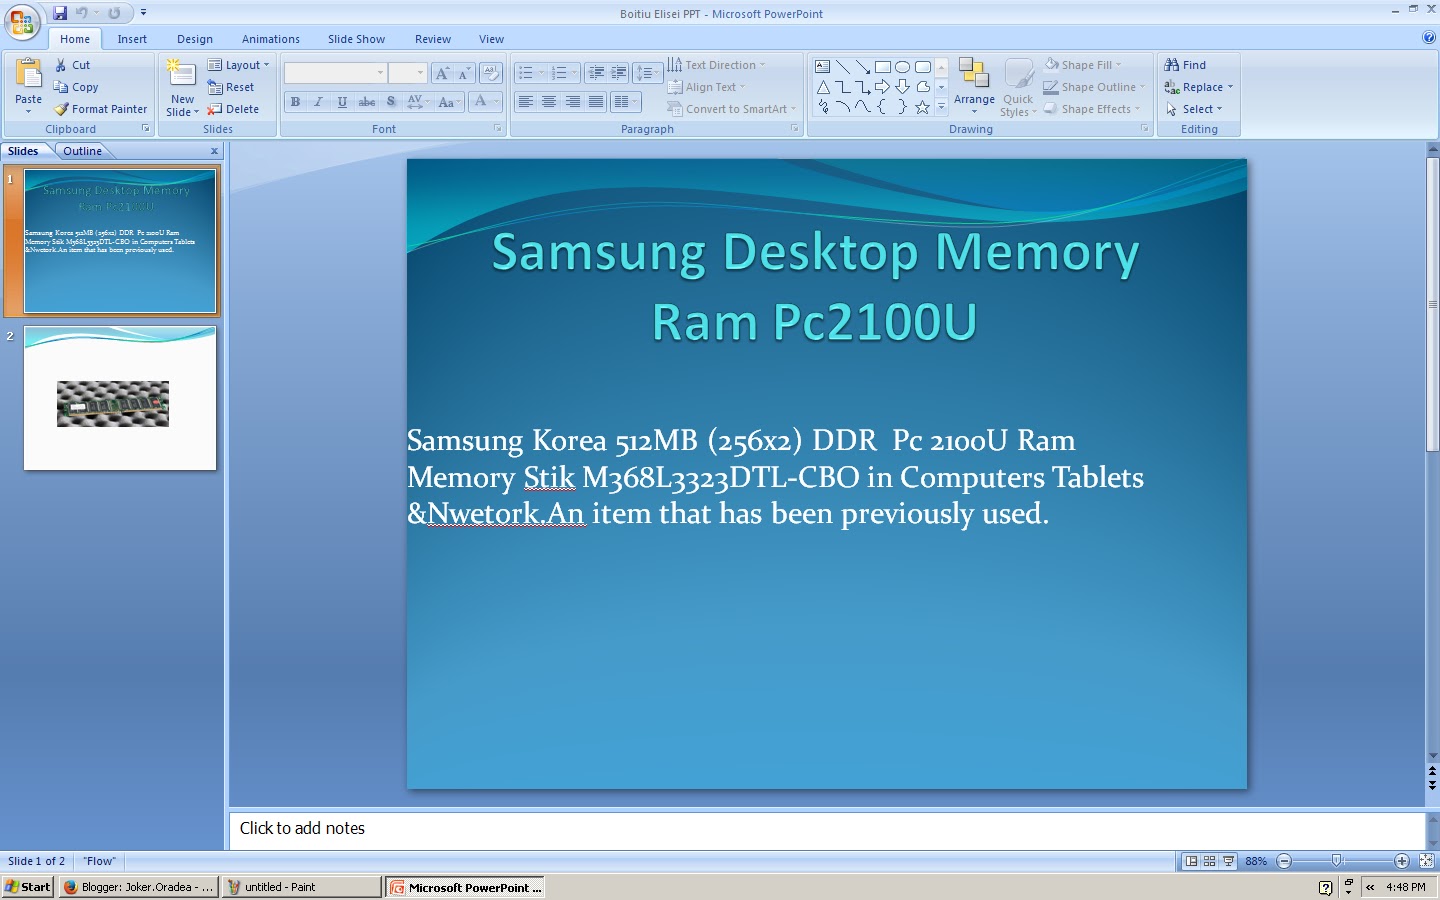This screenshot has width=1440, height=900.
Task: Click the 88% zoom level
Action: coord(1256,861)
